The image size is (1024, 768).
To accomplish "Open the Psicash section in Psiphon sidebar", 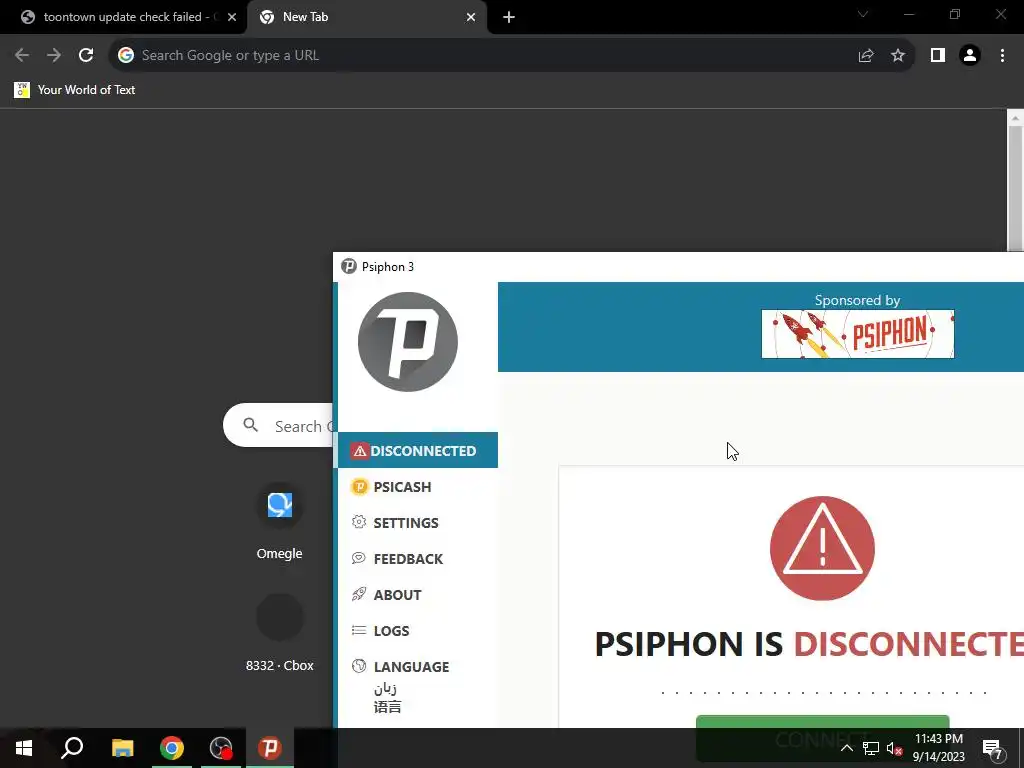I will click(x=418, y=487).
